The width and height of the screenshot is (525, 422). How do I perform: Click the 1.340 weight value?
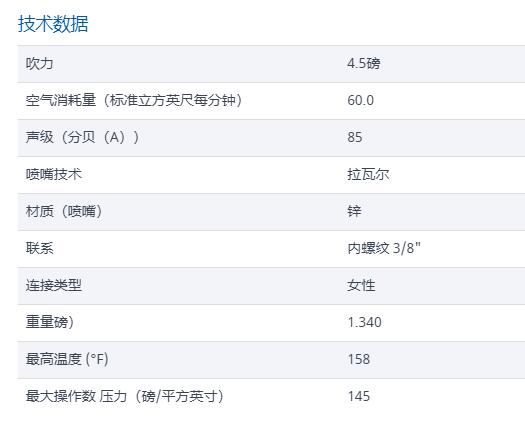coord(365,322)
